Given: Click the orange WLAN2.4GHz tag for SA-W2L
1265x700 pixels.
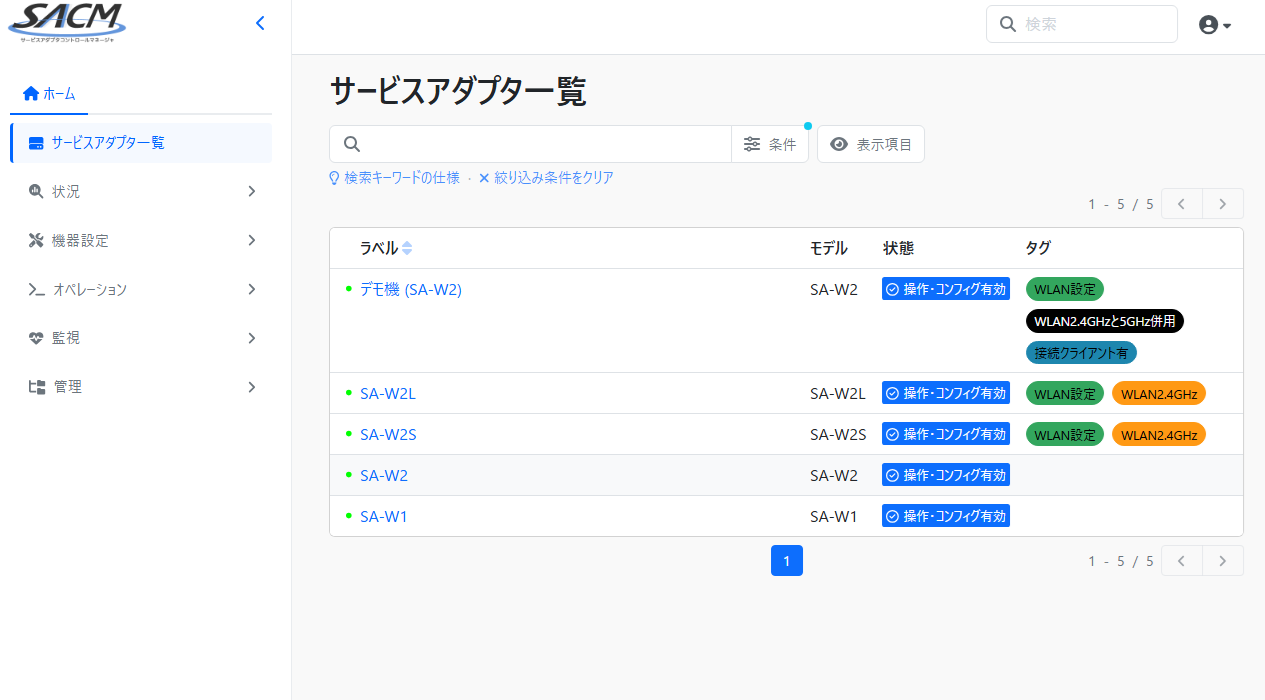Looking at the screenshot, I should click(x=1159, y=394).
